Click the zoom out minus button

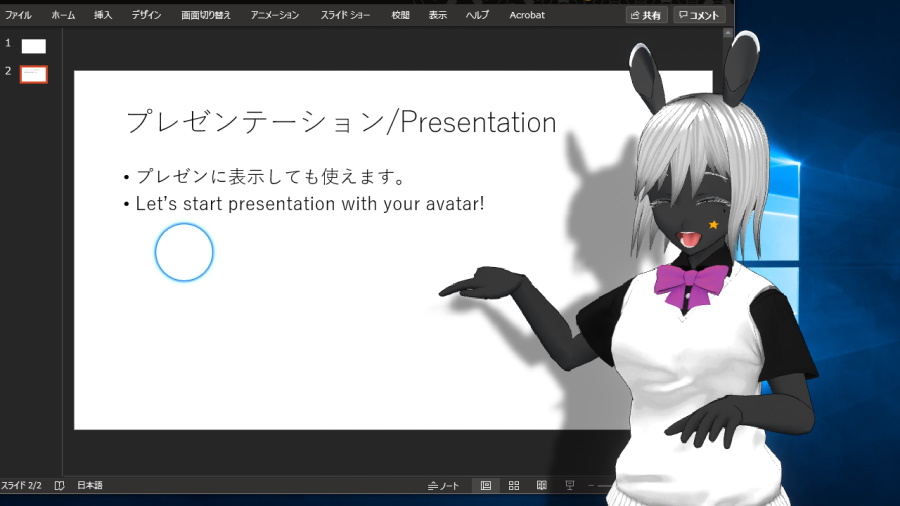(591, 485)
